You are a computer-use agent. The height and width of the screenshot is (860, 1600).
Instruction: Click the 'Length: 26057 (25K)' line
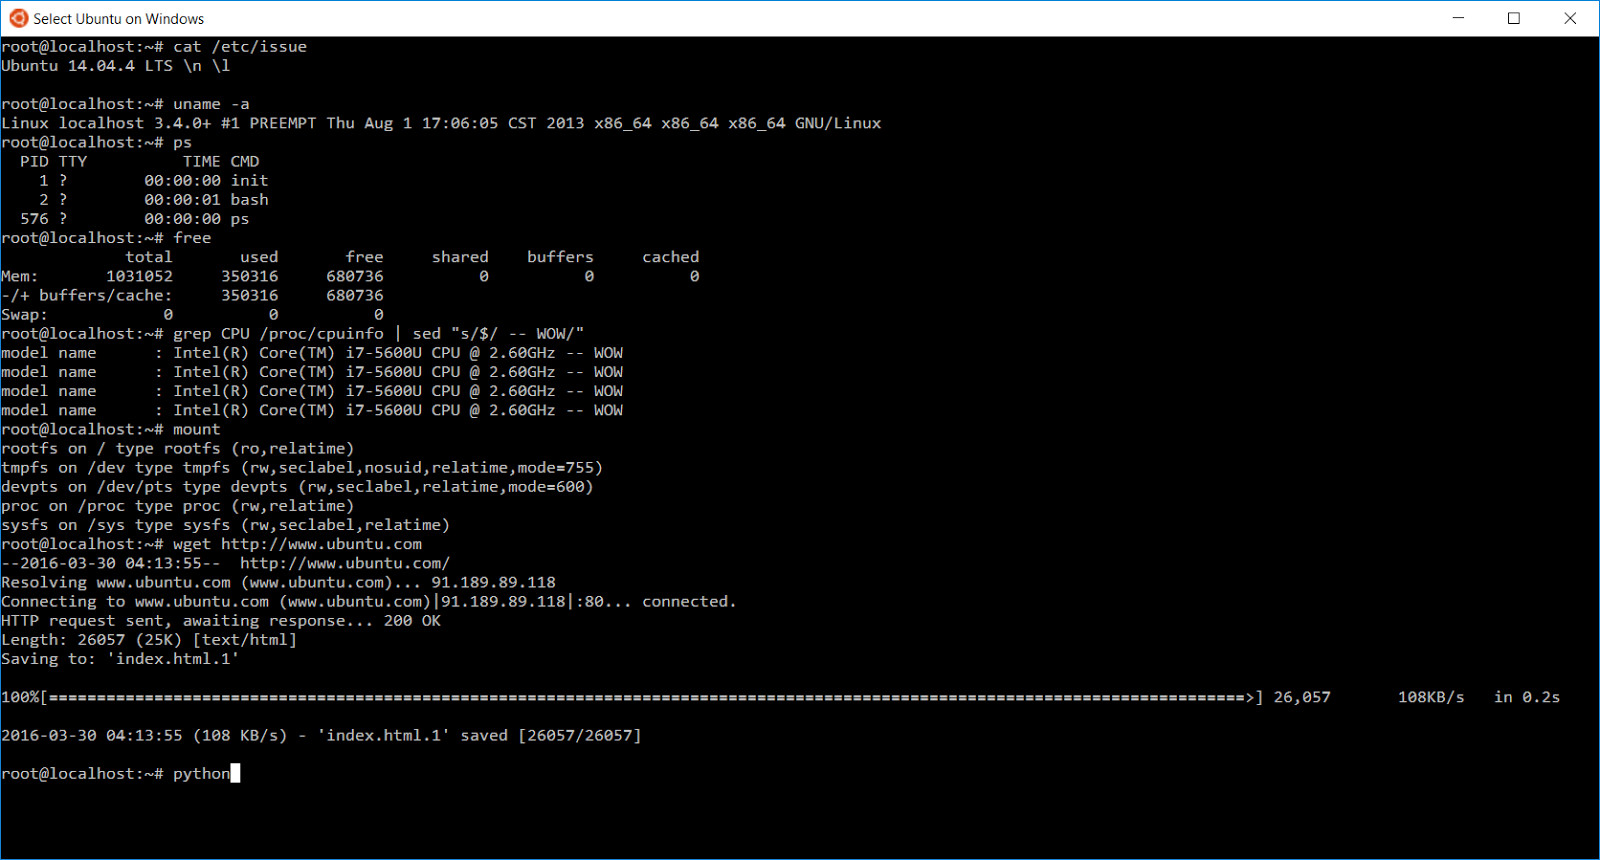(149, 640)
